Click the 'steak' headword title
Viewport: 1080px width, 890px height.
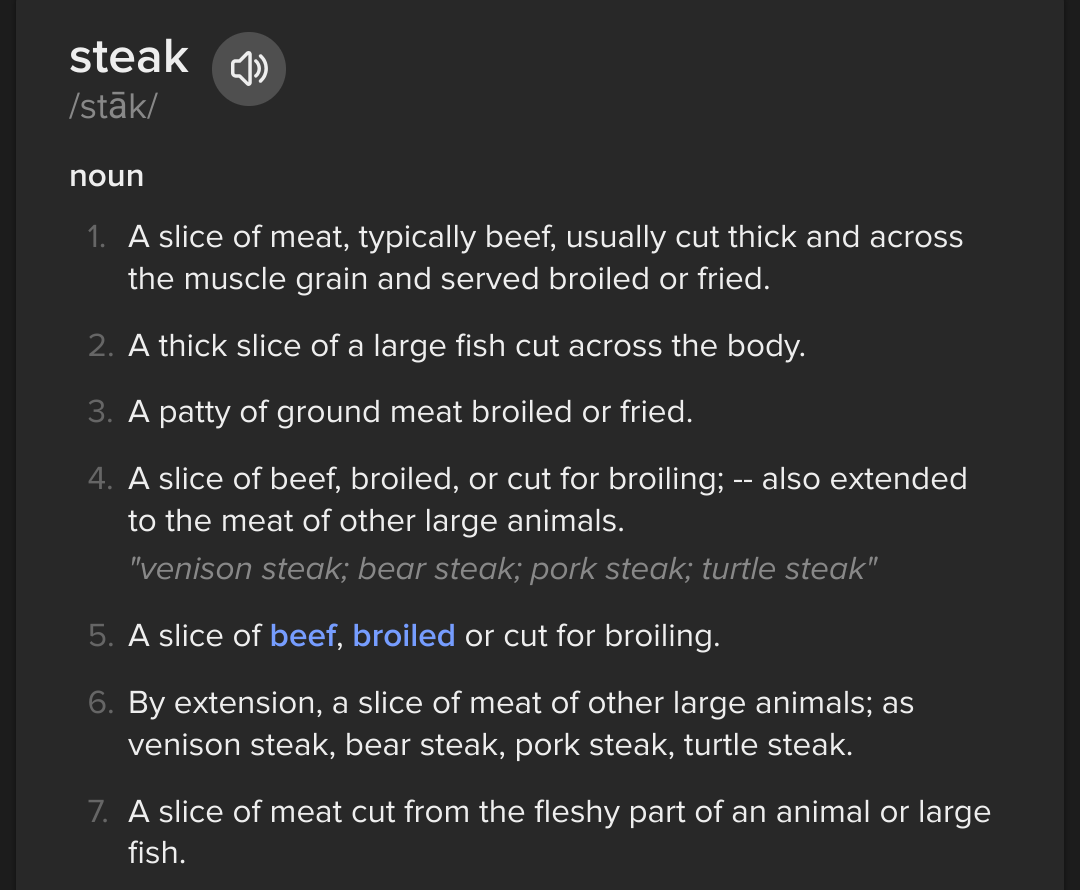(x=128, y=57)
